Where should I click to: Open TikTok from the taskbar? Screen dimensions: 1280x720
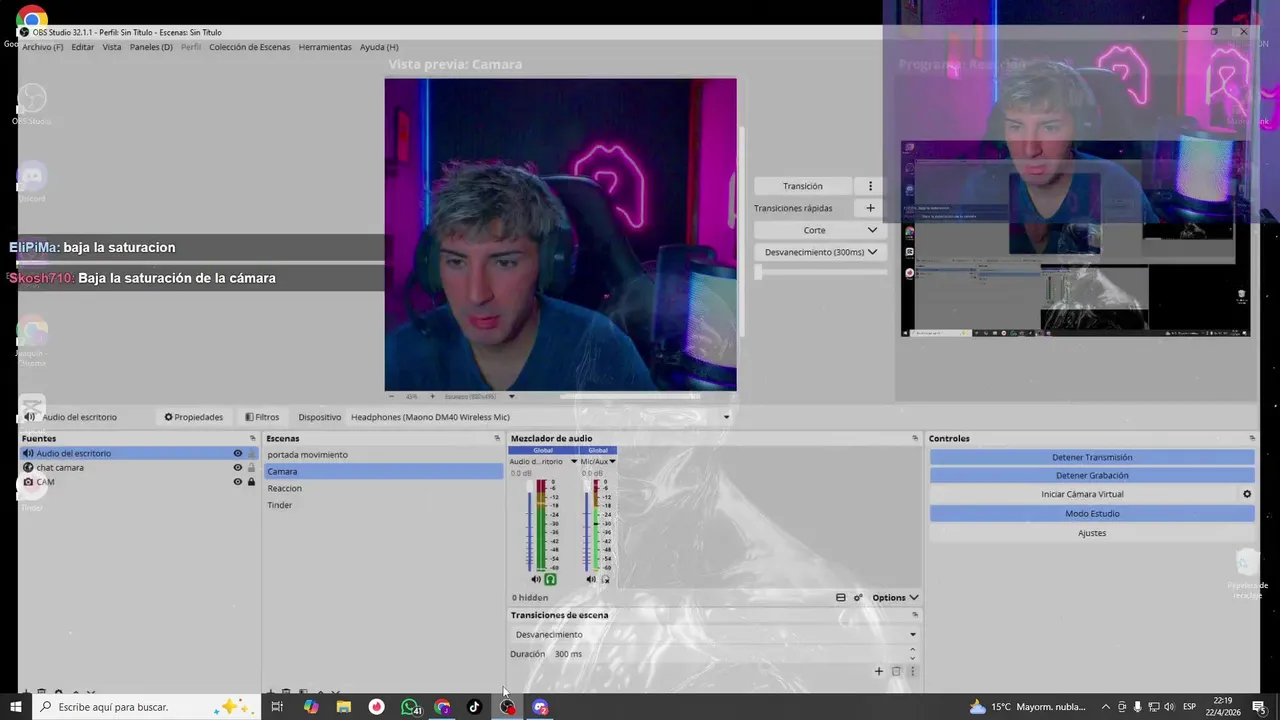click(x=474, y=707)
